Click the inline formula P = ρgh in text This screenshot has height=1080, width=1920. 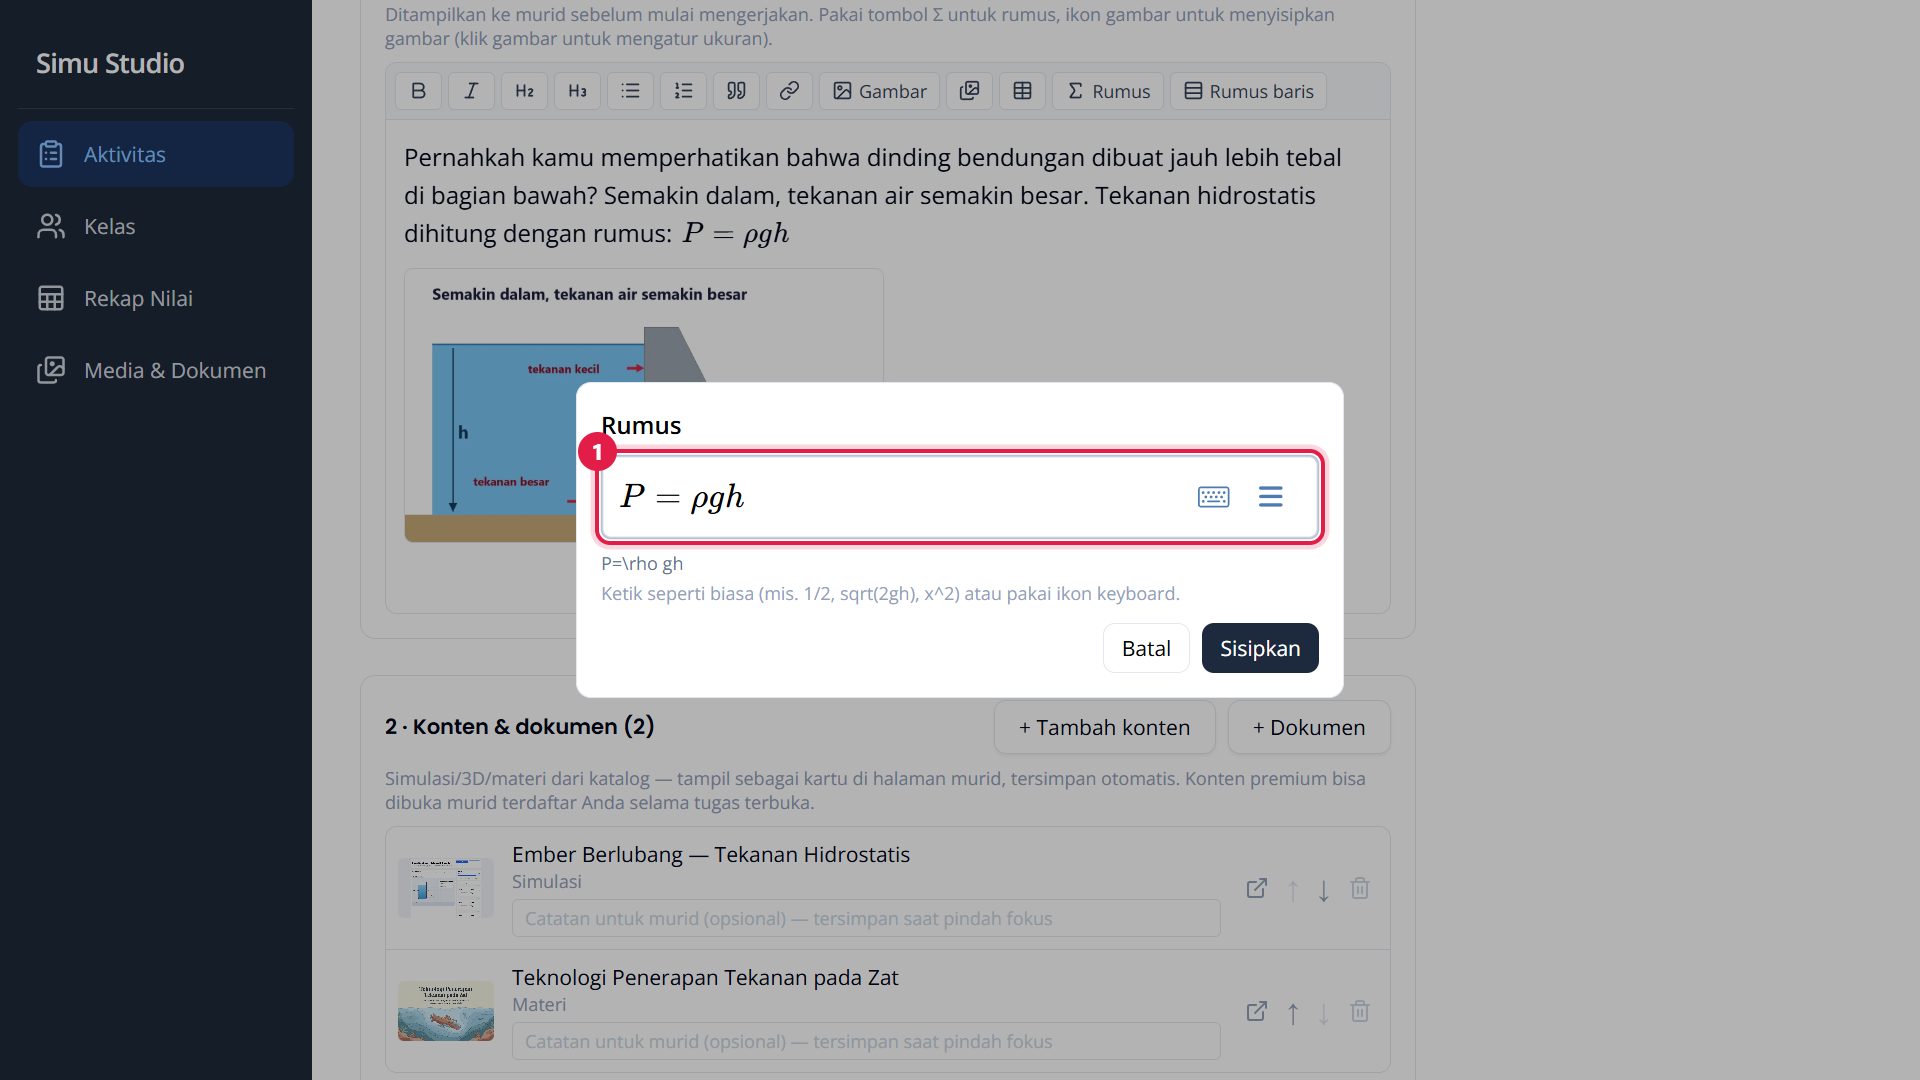point(736,233)
